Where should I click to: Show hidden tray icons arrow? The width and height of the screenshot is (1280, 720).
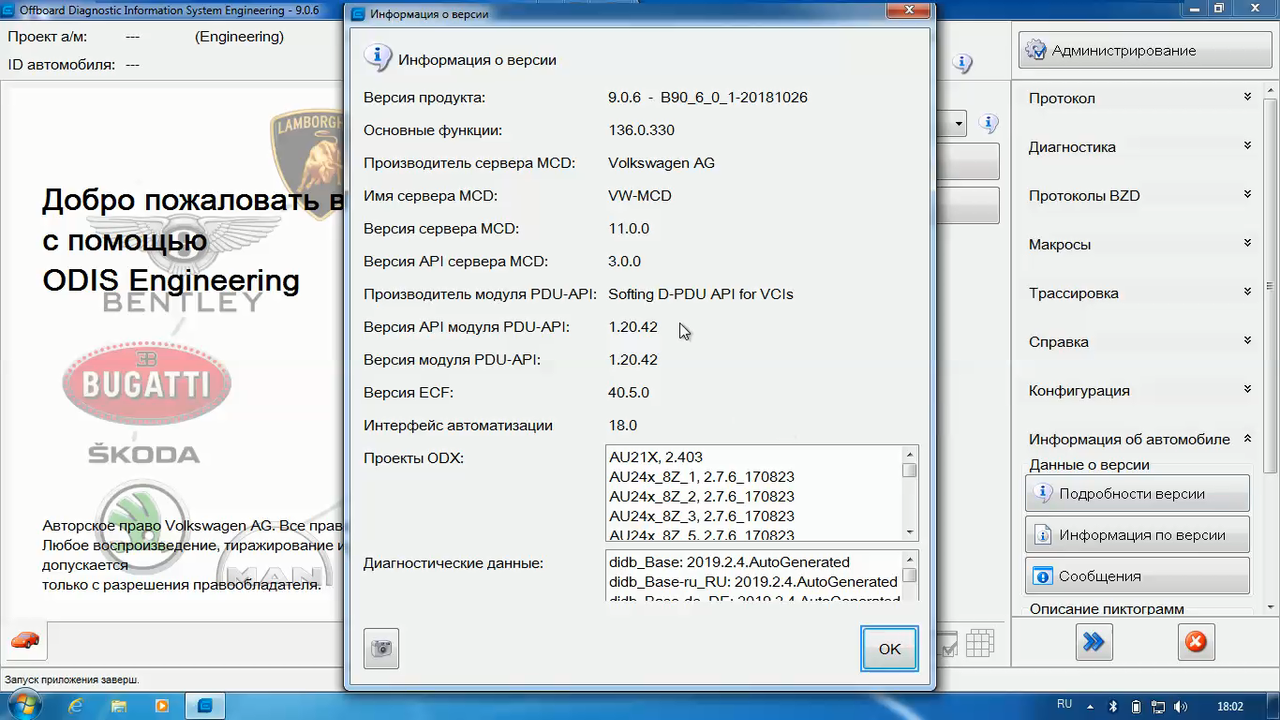1092,706
